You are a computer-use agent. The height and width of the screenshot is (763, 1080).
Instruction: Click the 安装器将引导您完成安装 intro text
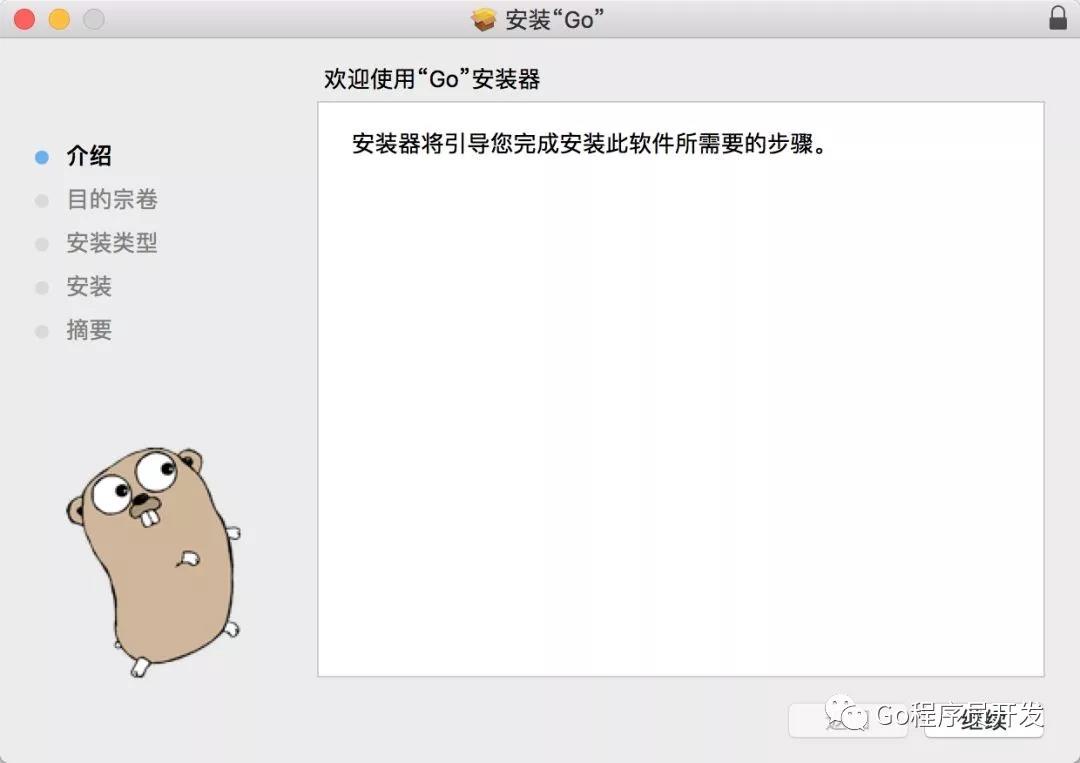click(x=589, y=143)
